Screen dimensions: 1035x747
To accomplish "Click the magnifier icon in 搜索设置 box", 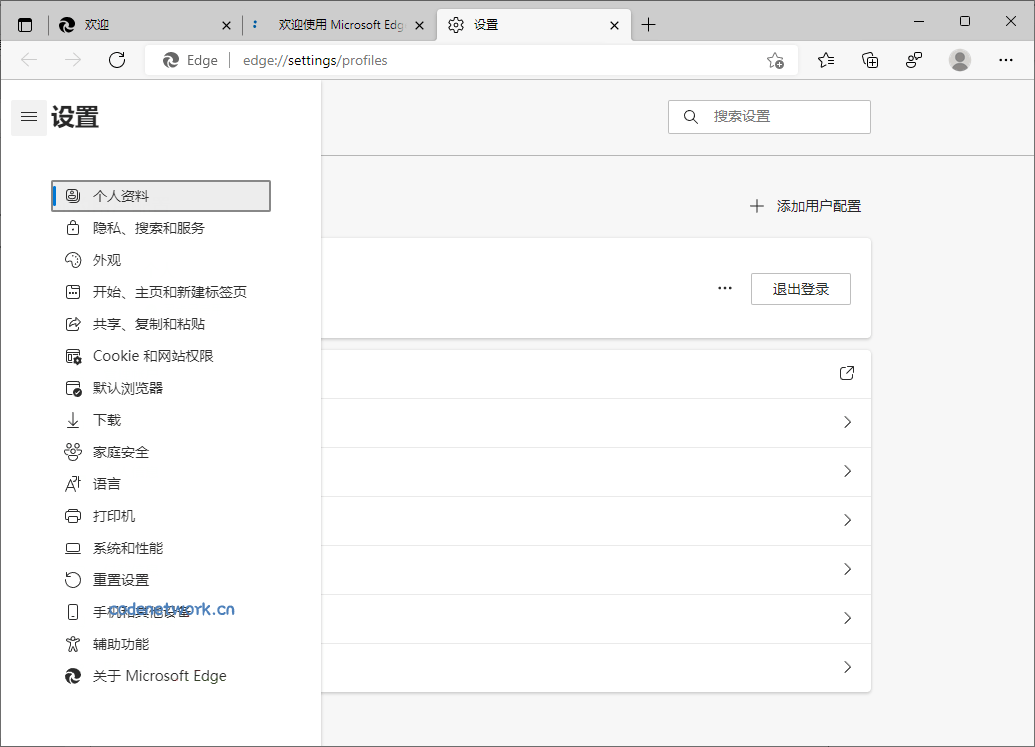I will tap(690, 117).
